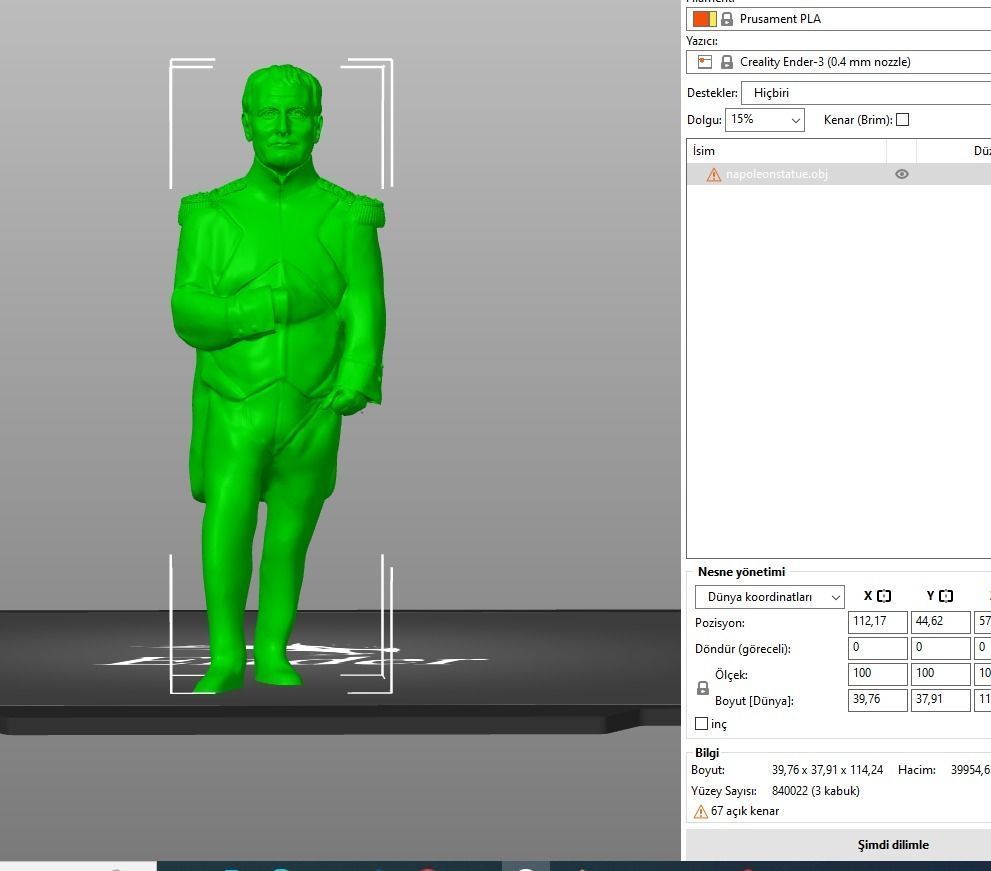
Task: Click the Pozisyon Y field showing 44,62
Action: 940,622
